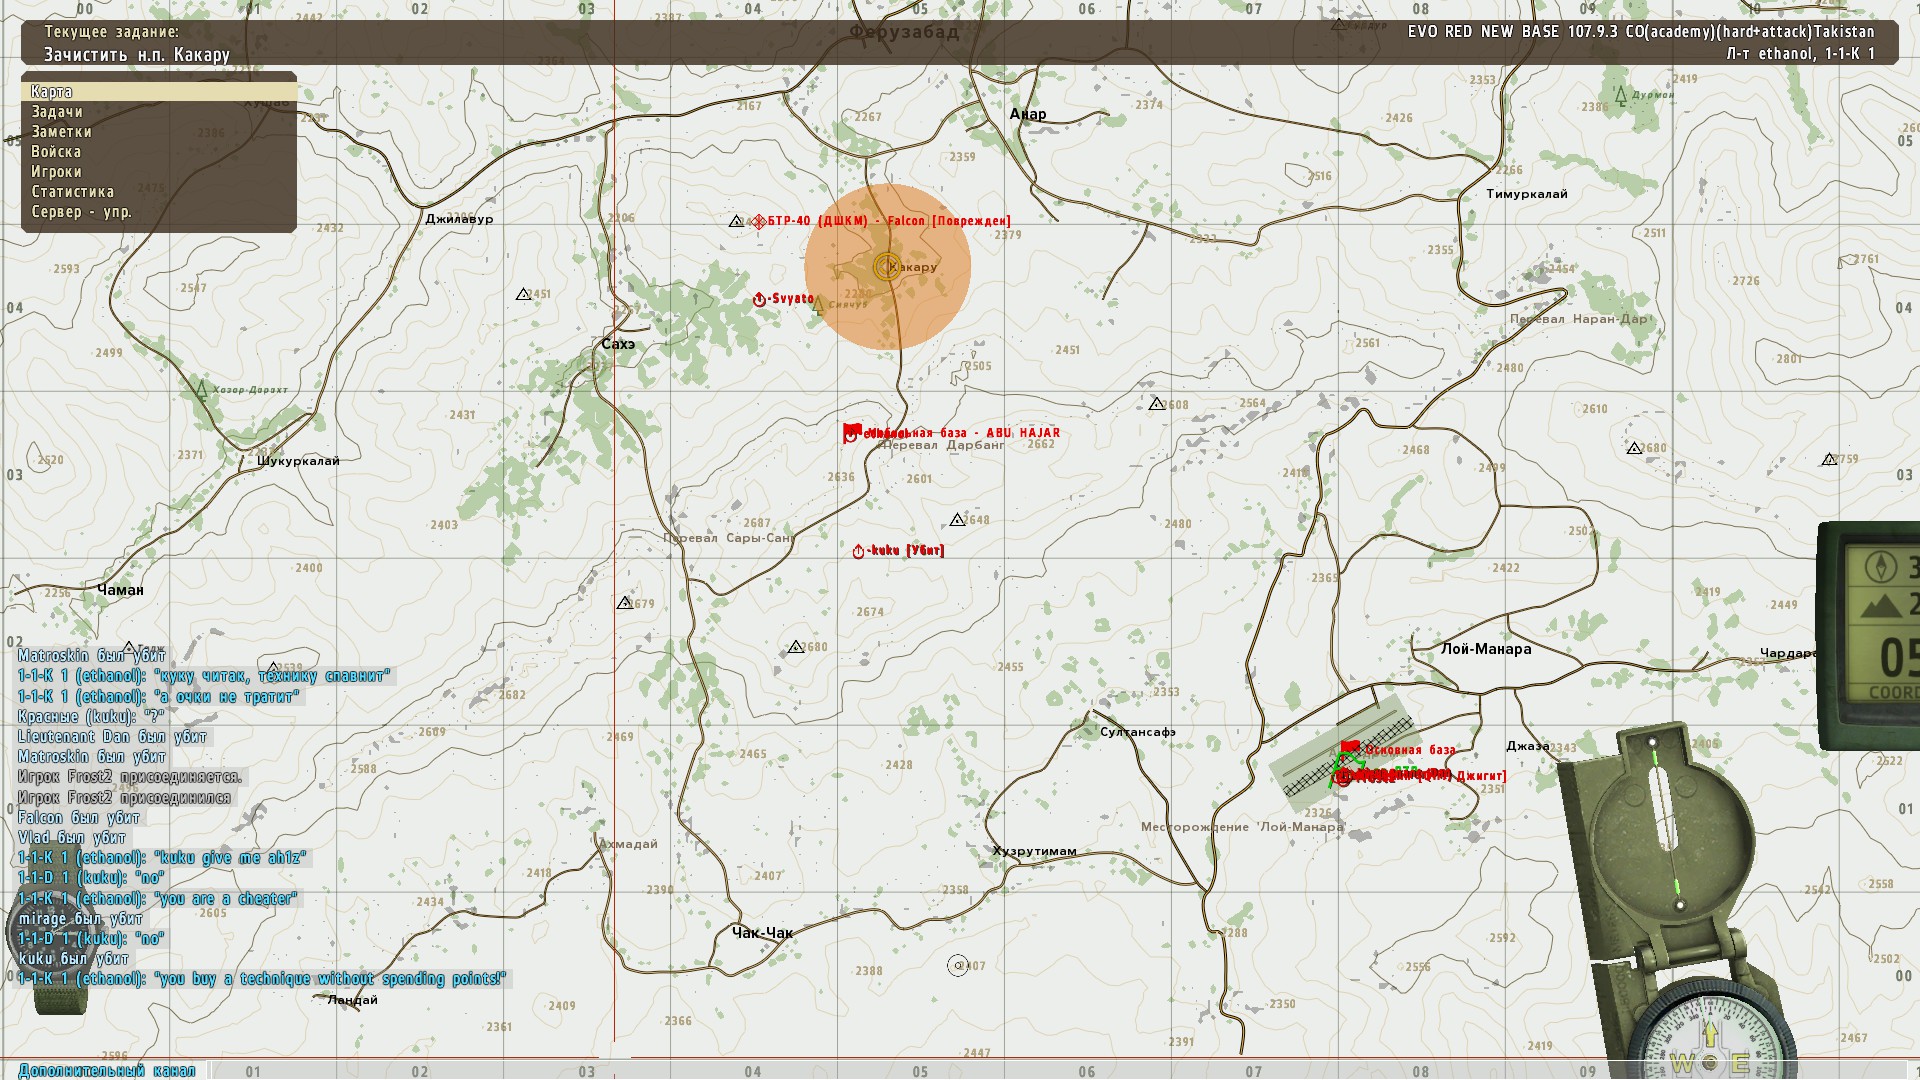Click the Перевал Наран-Дар label
This screenshot has width=1920, height=1080.
point(1578,320)
